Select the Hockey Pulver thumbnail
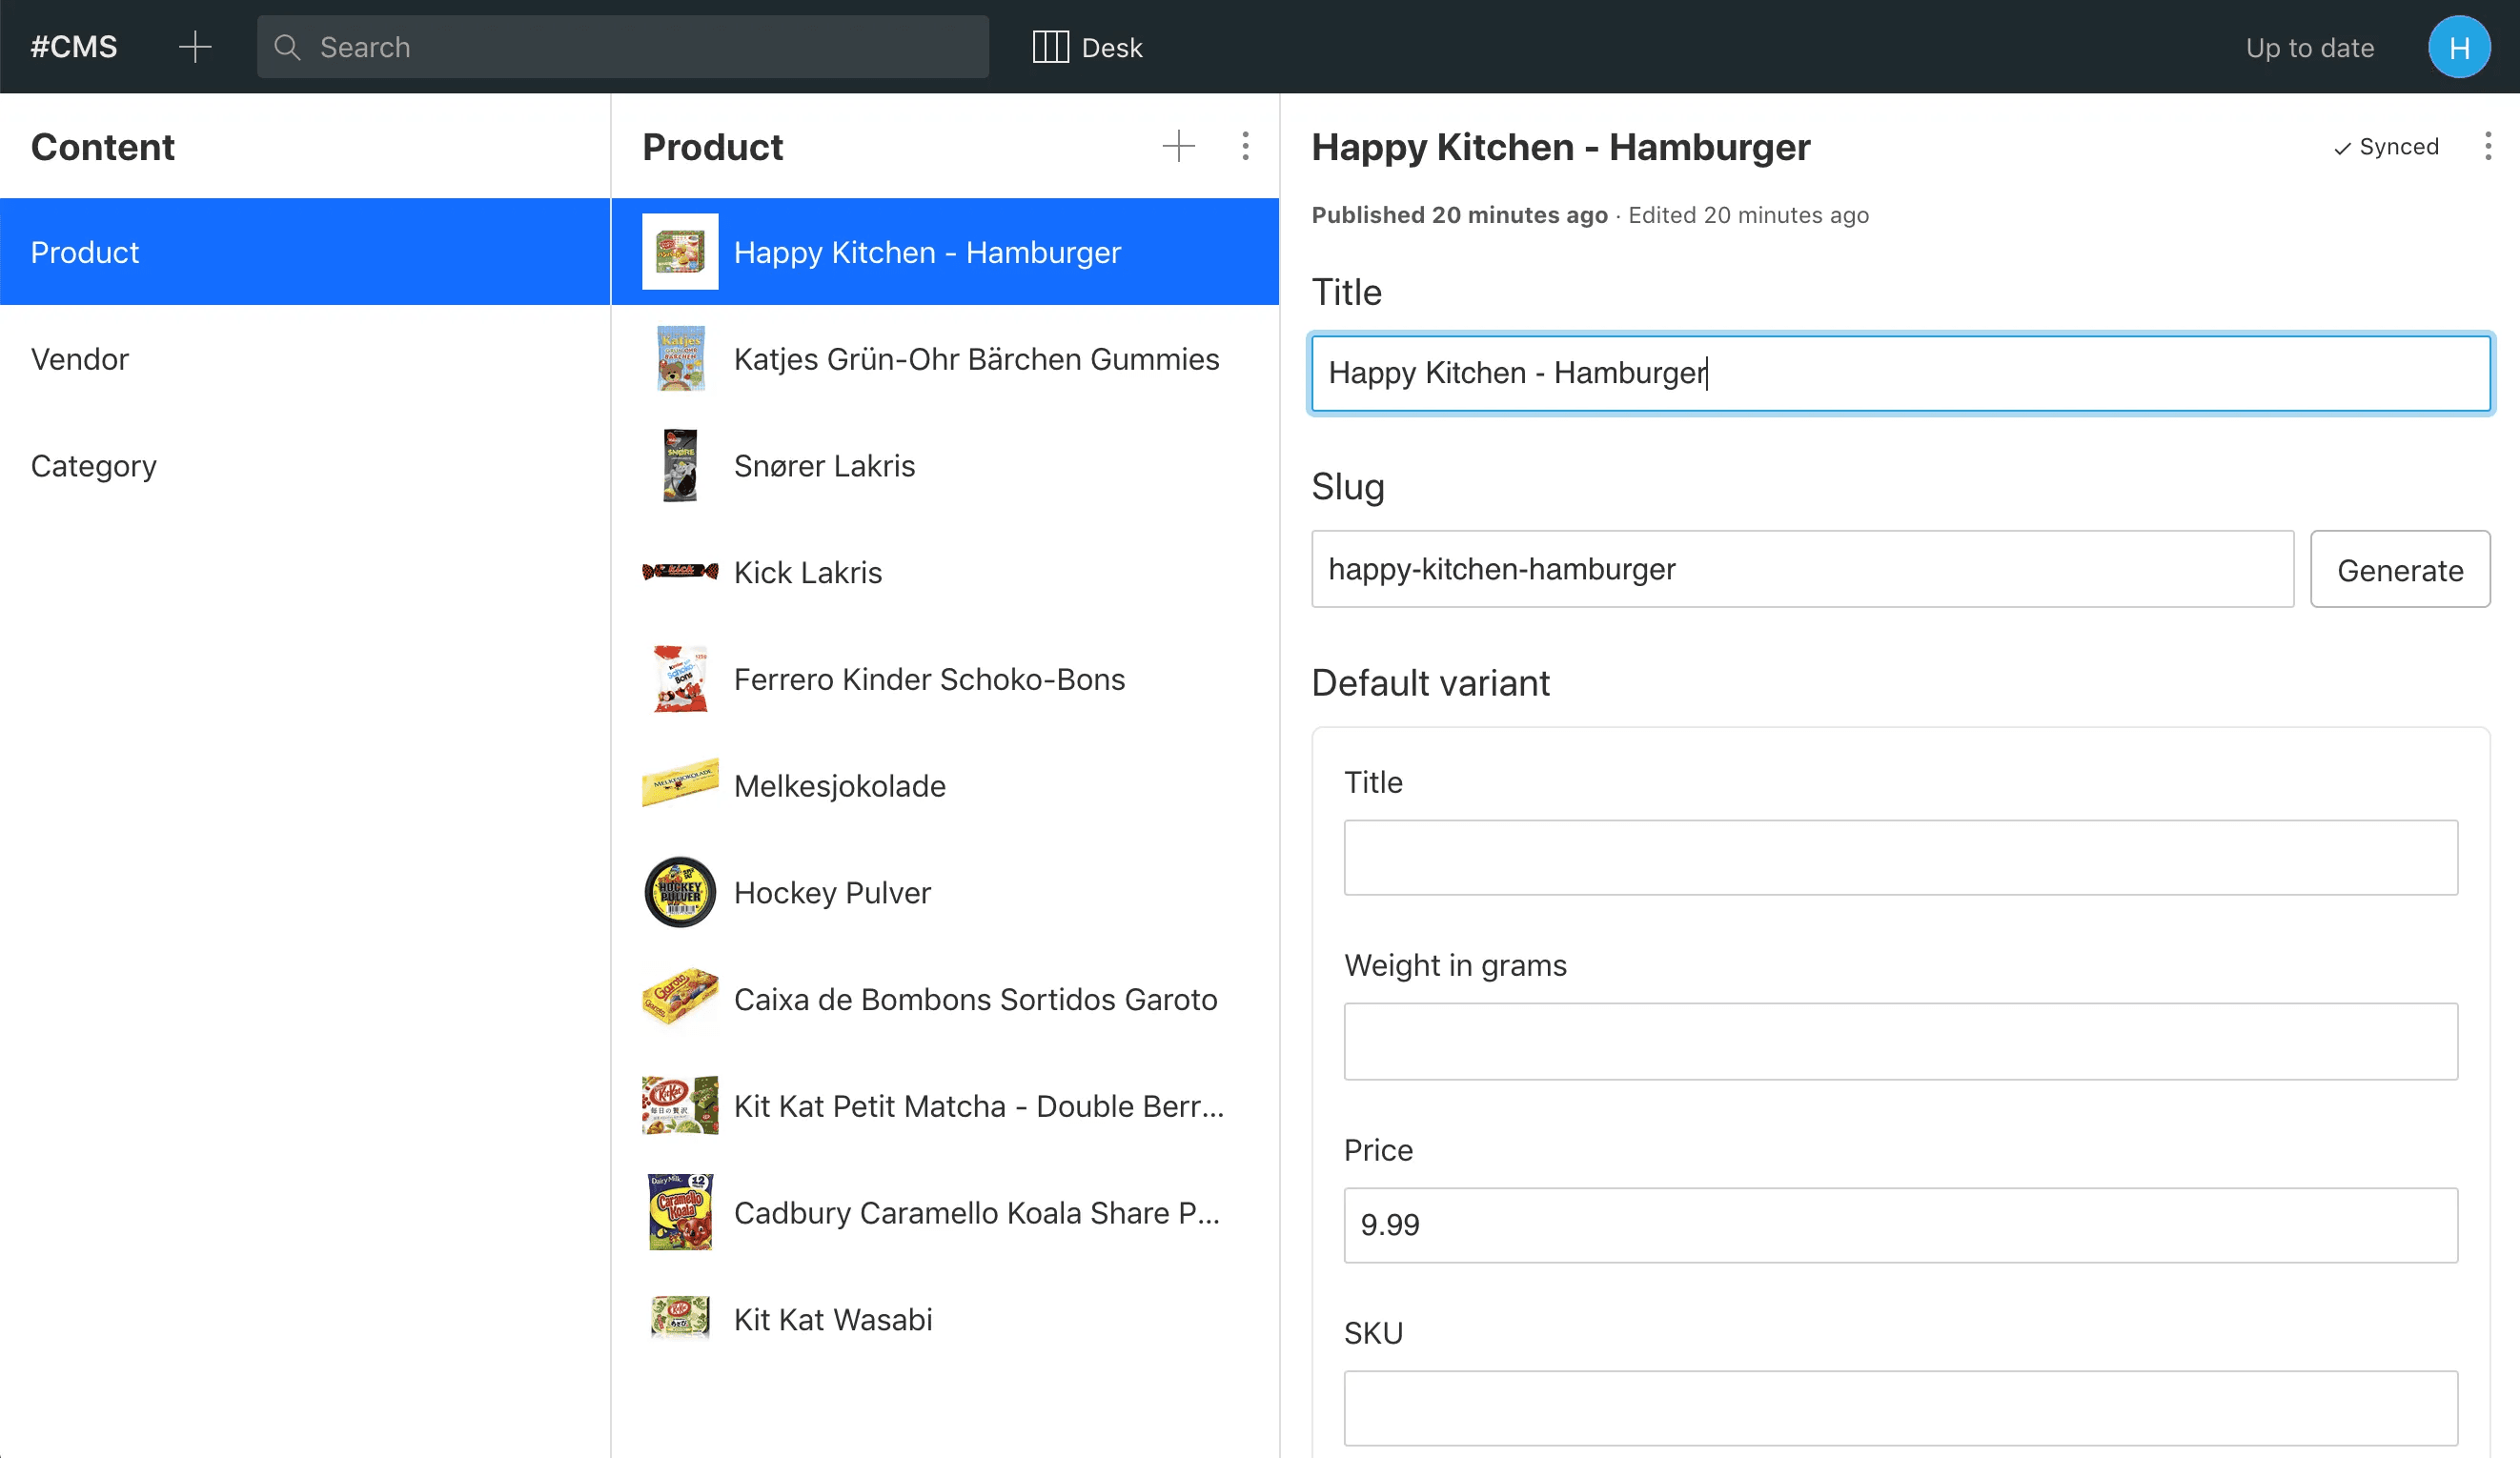 [x=680, y=893]
